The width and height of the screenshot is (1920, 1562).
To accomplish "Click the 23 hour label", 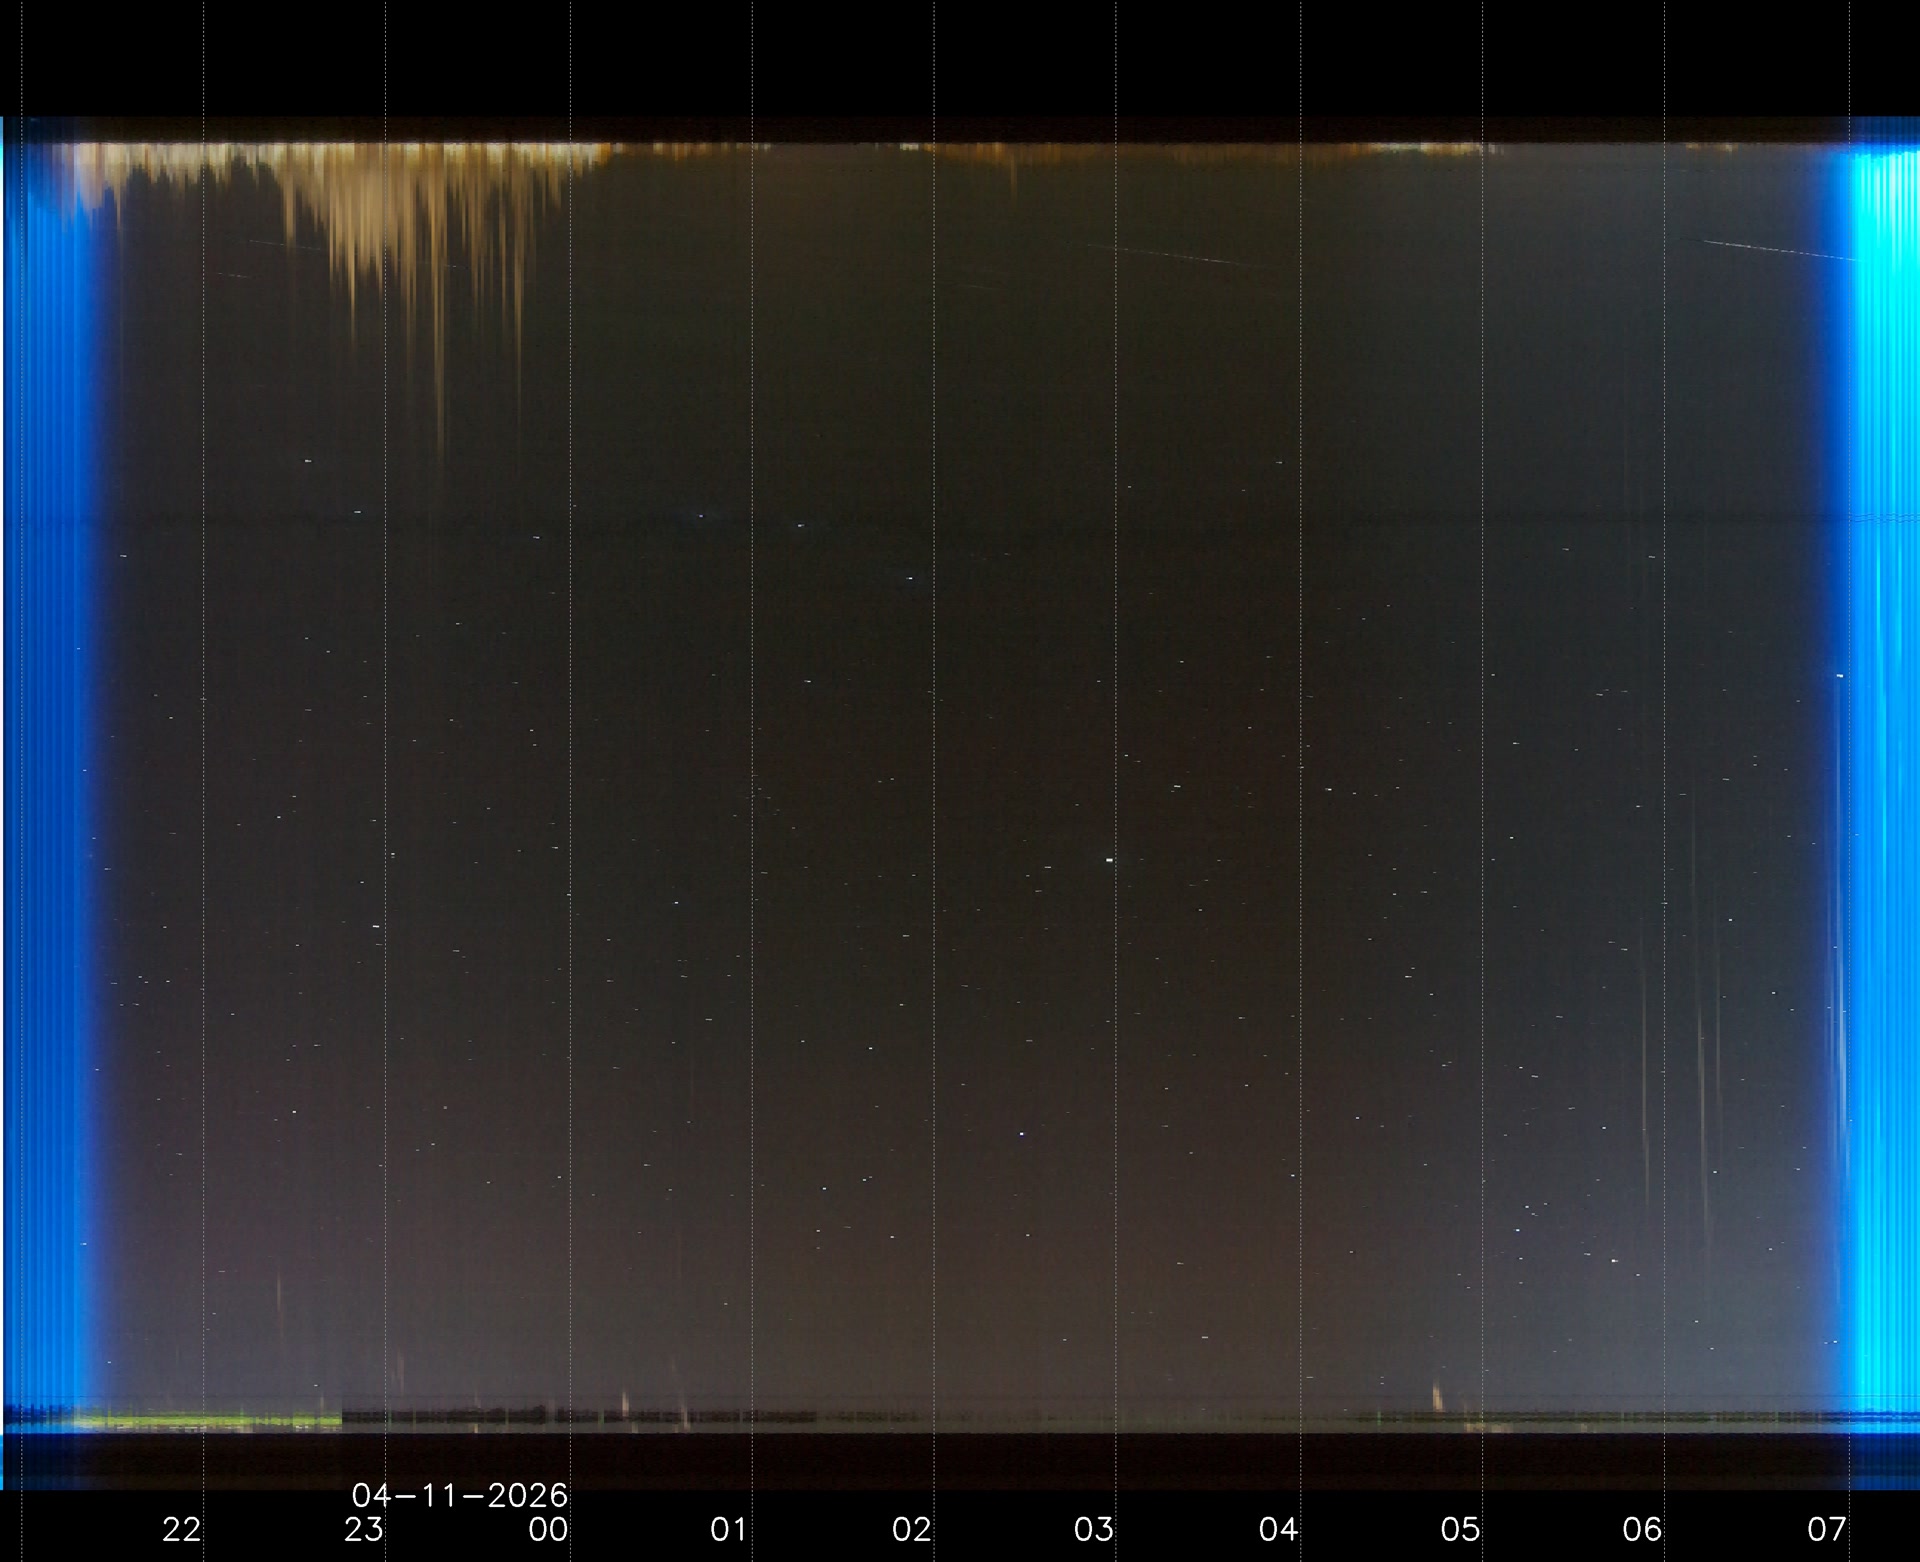I will click(x=364, y=1529).
